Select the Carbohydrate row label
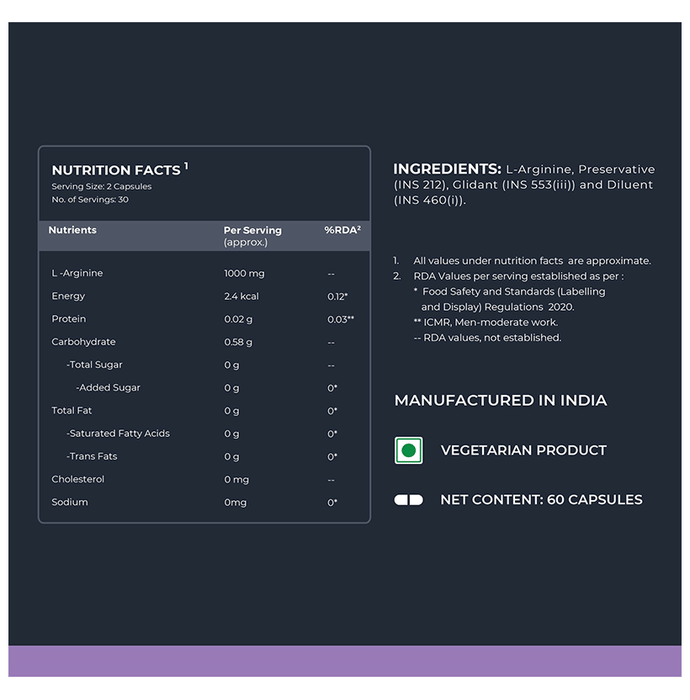Screen dimensions: 690x700 [x=83, y=342]
